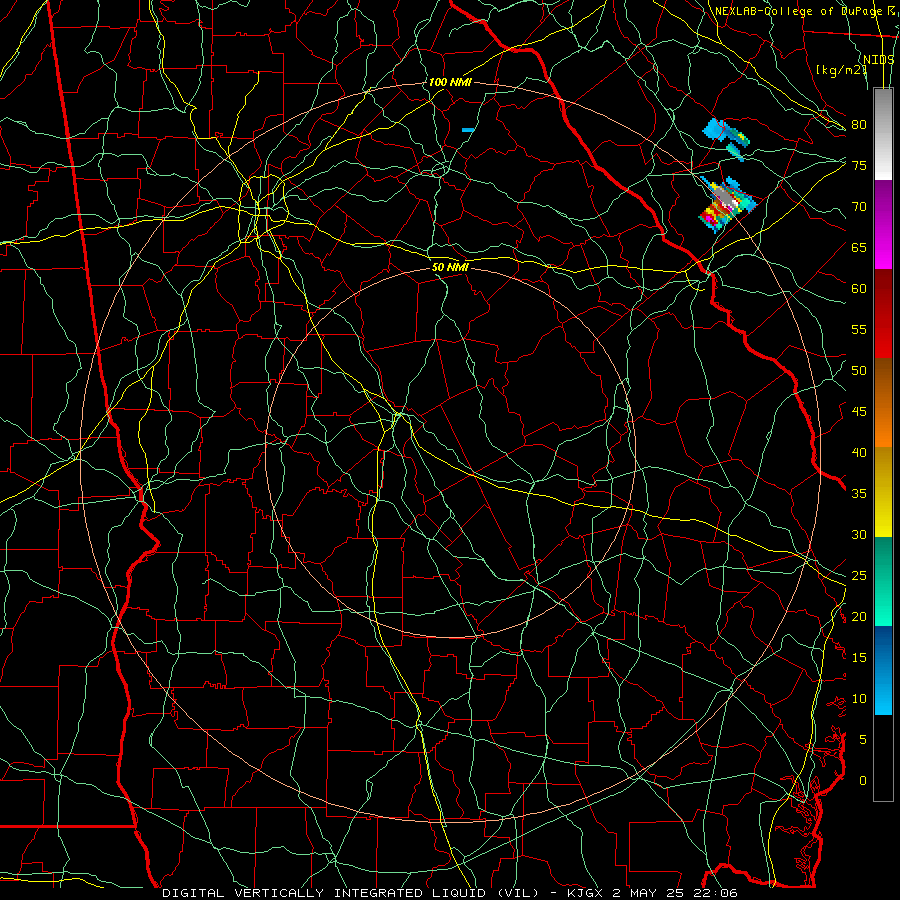Click the 65 value on the legend
Viewport: 900px width, 900px height.
[x=859, y=247]
